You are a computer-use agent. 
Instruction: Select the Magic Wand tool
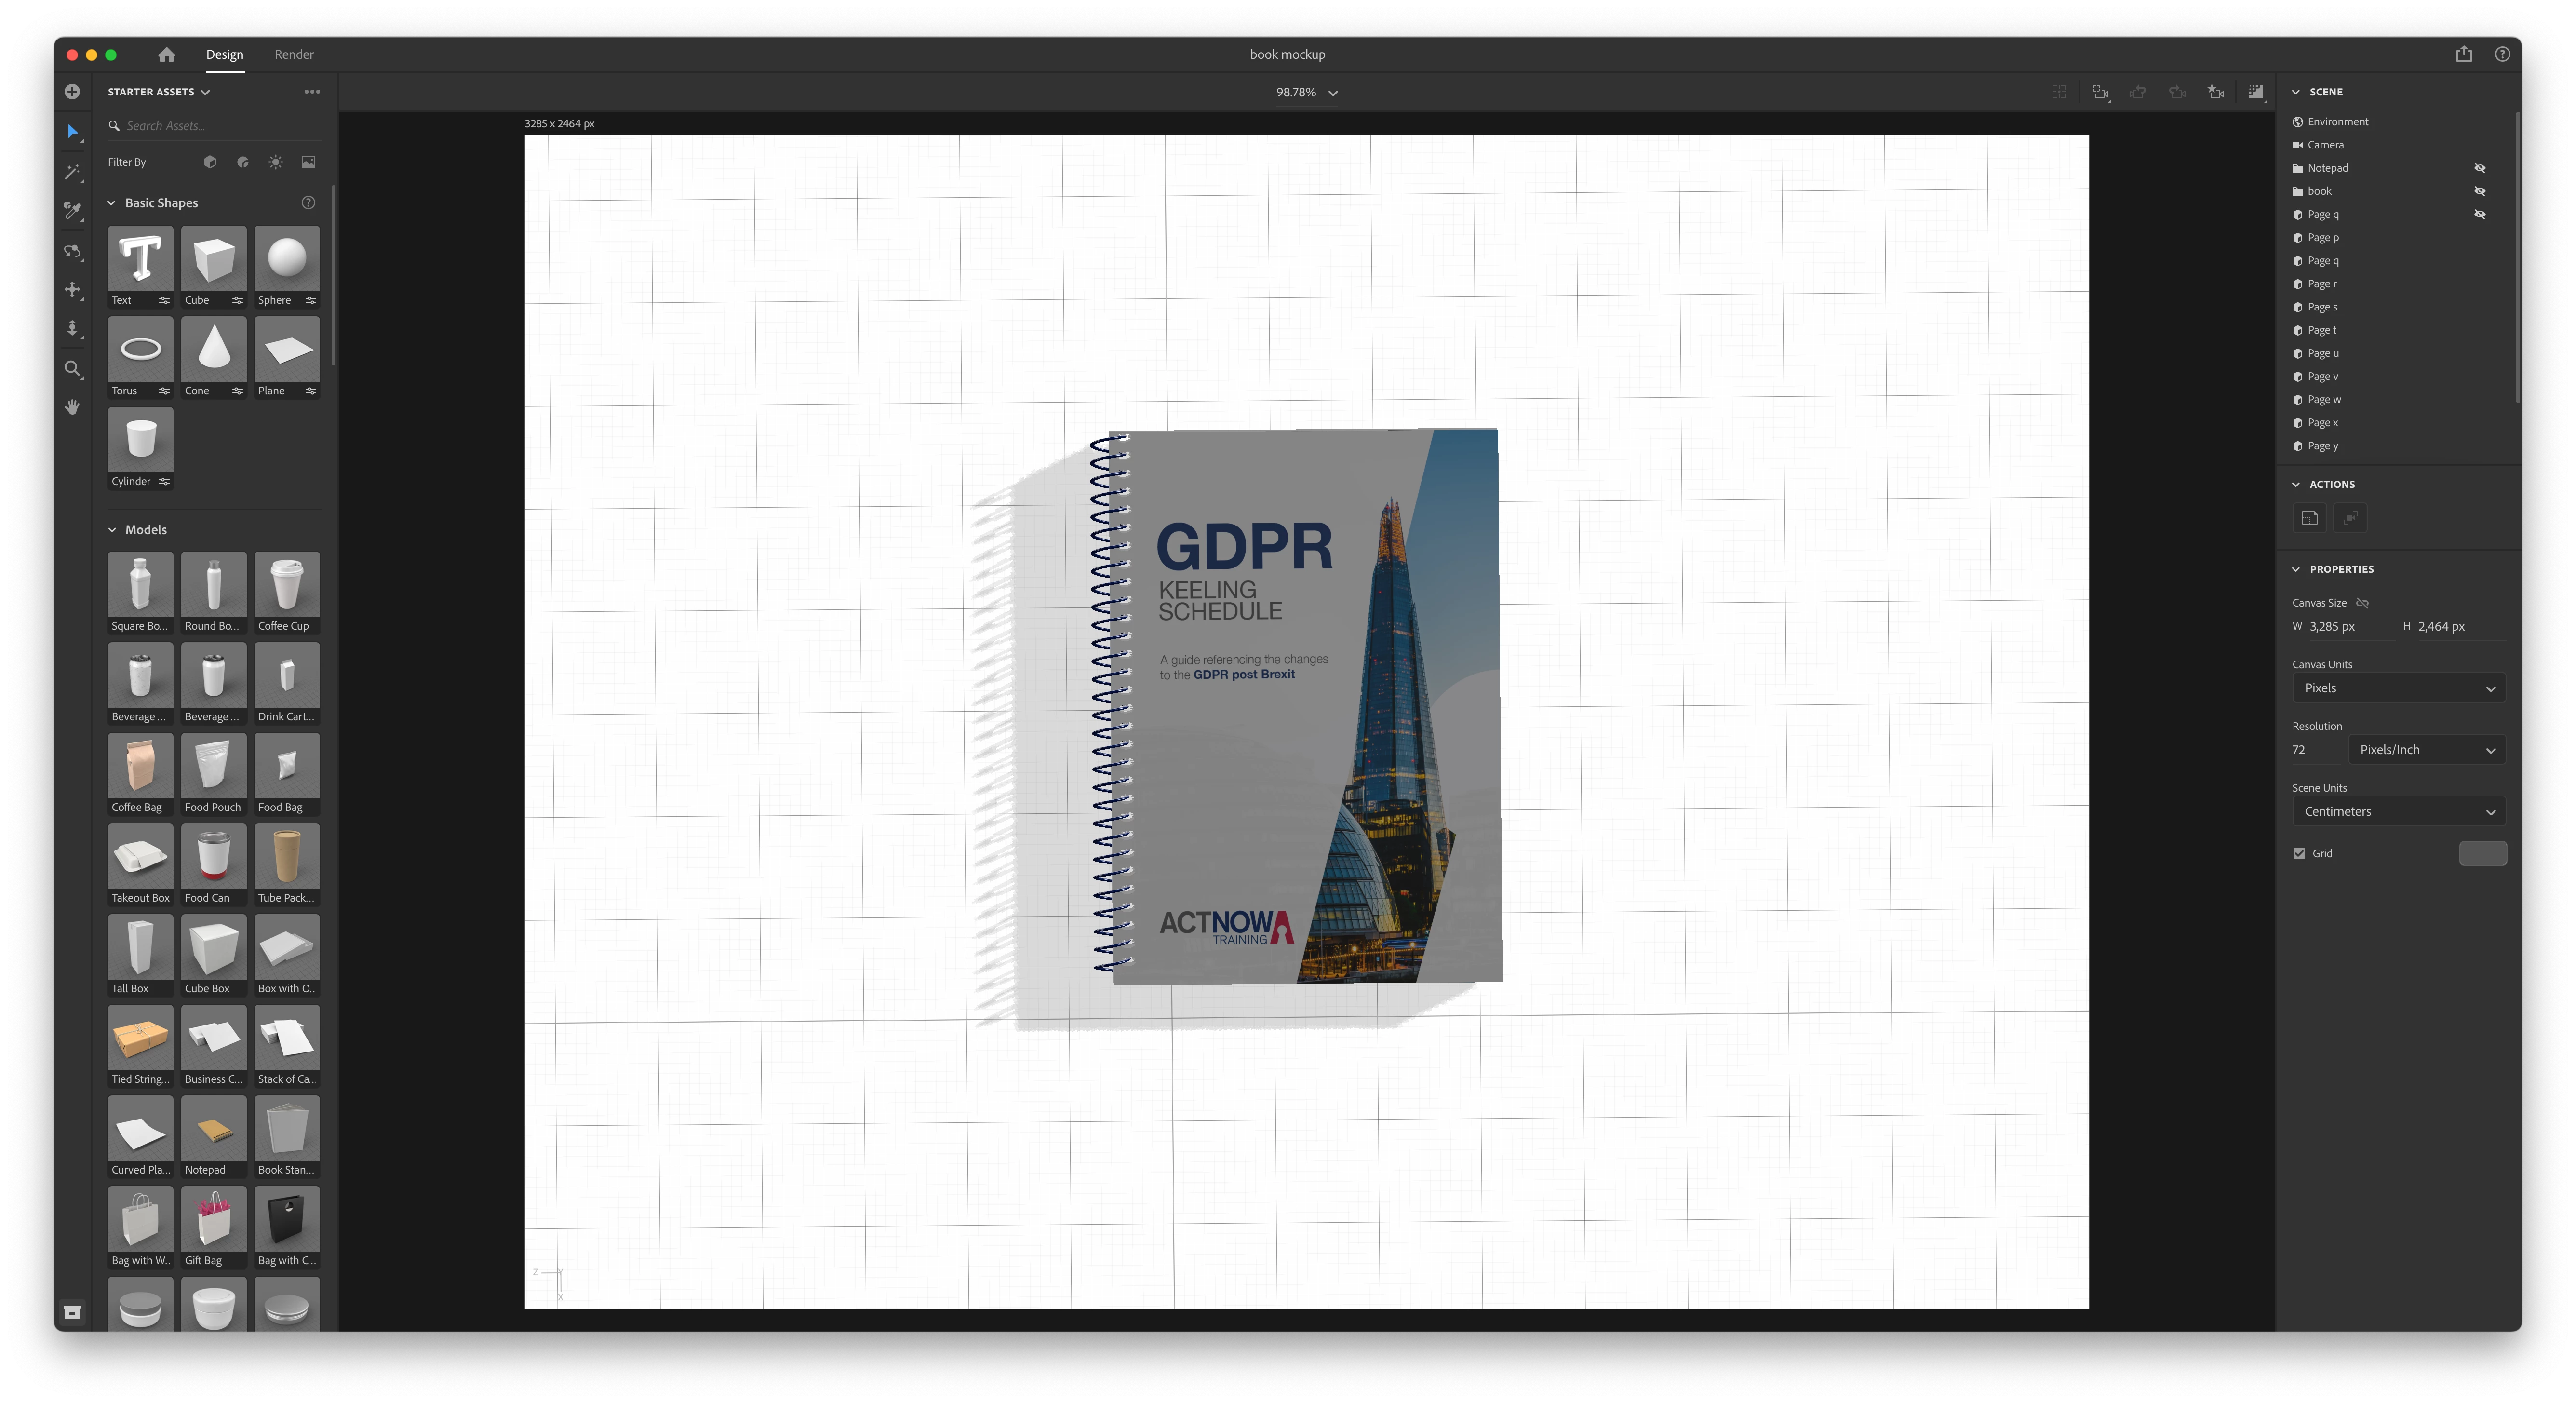point(72,172)
